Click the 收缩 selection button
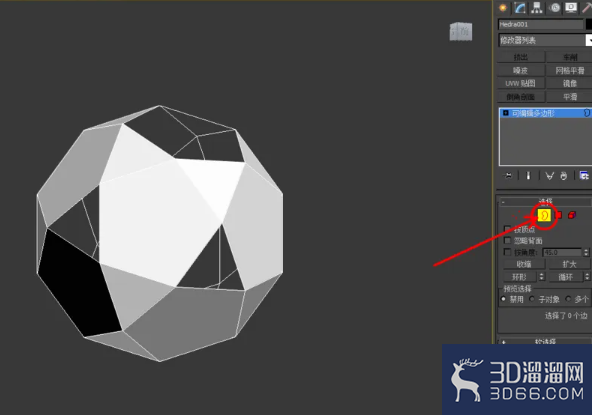 524,264
